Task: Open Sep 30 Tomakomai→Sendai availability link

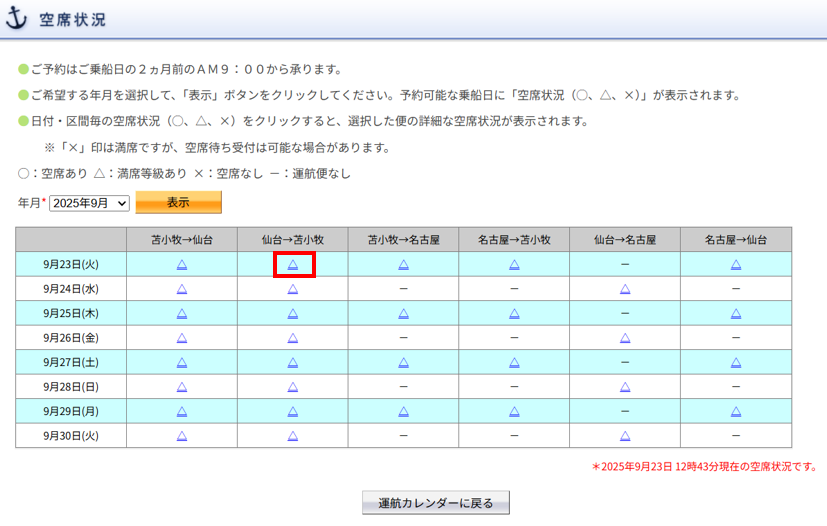Action: tap(181, 436)
